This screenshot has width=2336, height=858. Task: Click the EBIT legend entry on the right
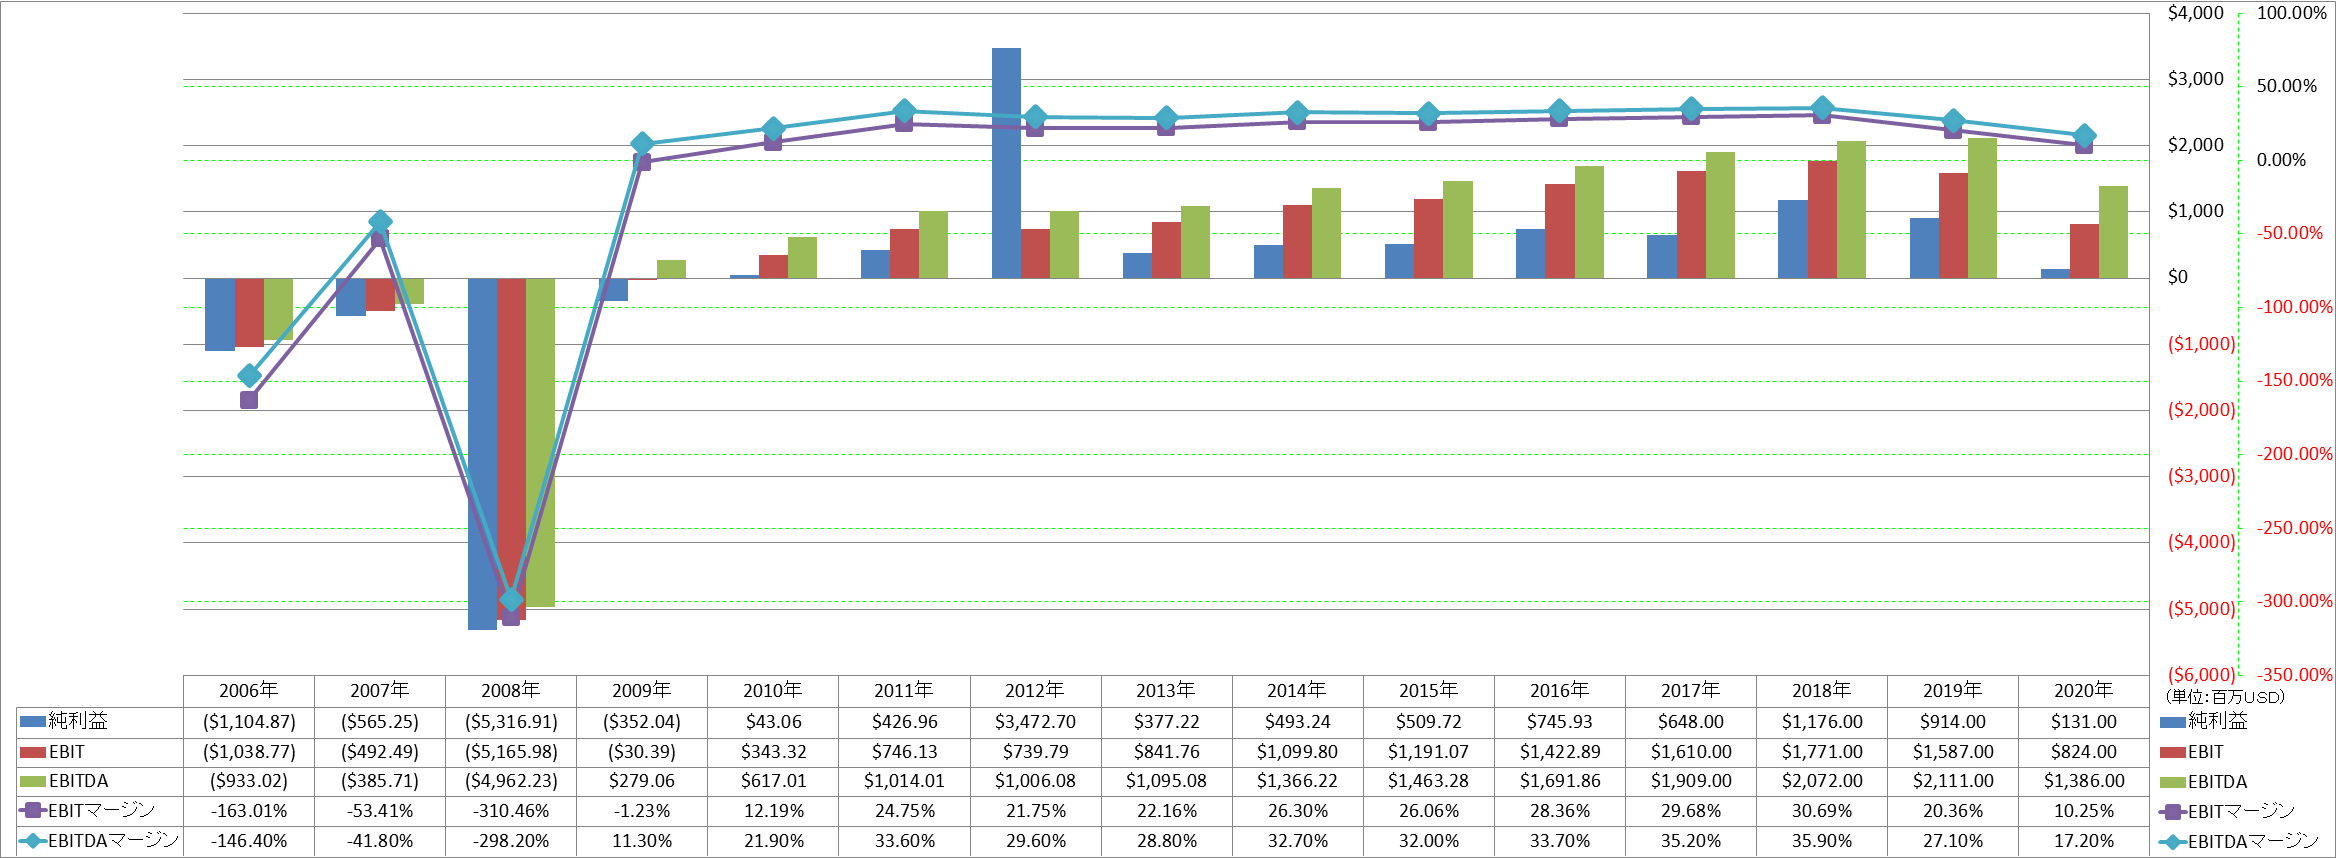[x=2192, y=752]
